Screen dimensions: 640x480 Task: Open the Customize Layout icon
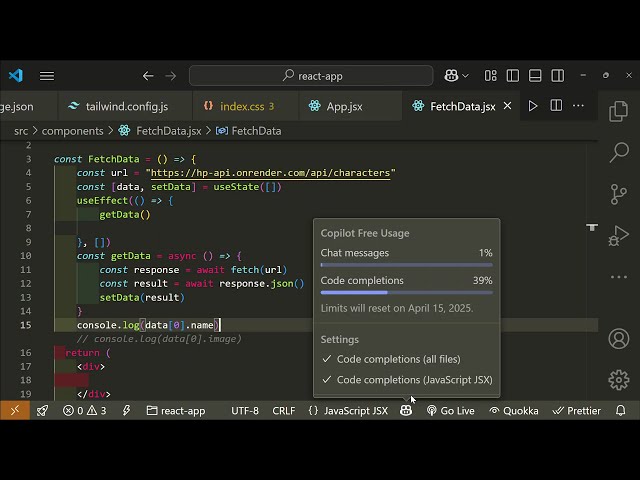[x=490, y=76]
